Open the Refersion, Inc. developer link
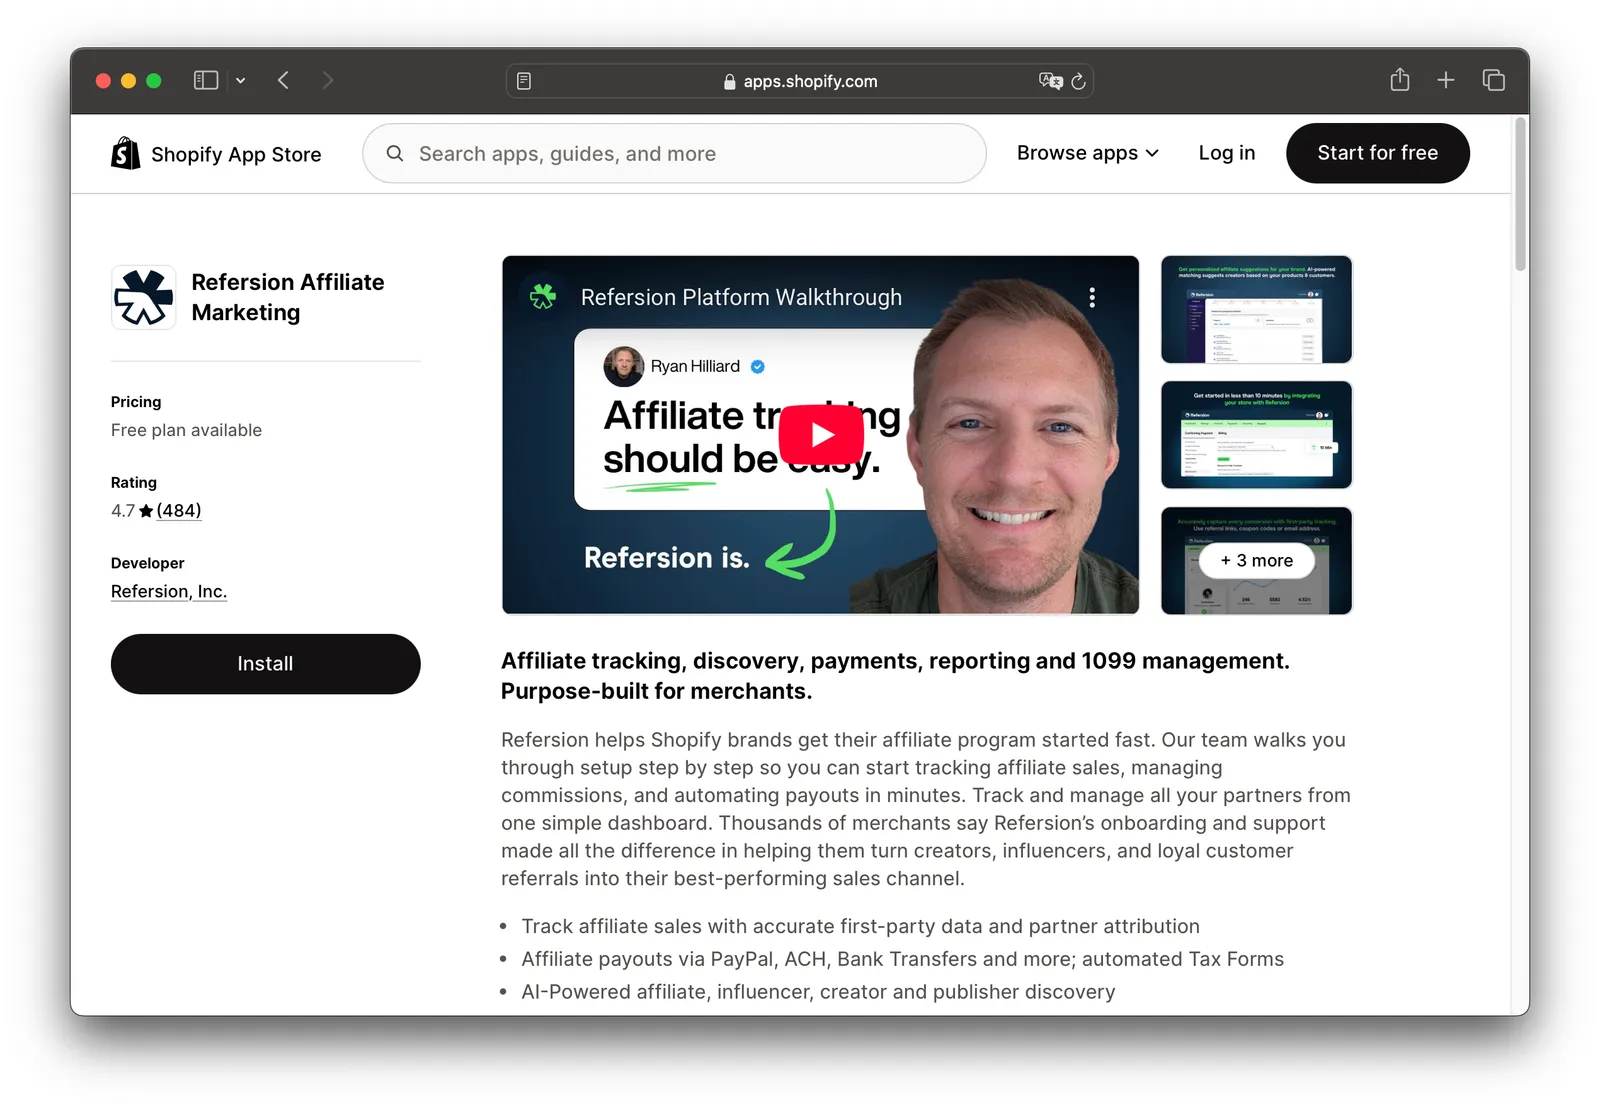 point(169,591)
